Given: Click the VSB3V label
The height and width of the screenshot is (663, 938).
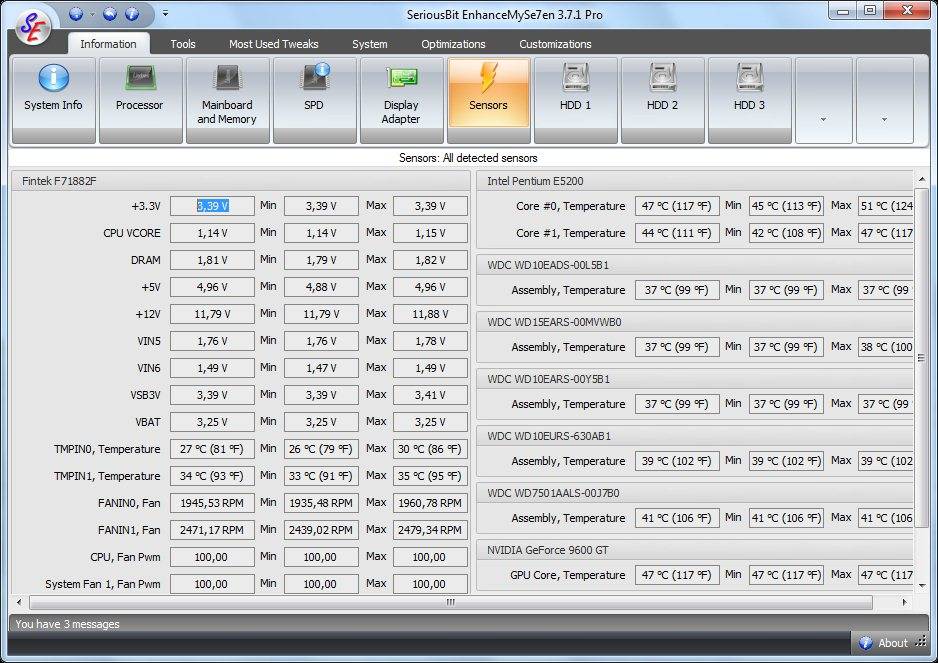Looking at the screenshot, I should point(145,395).
